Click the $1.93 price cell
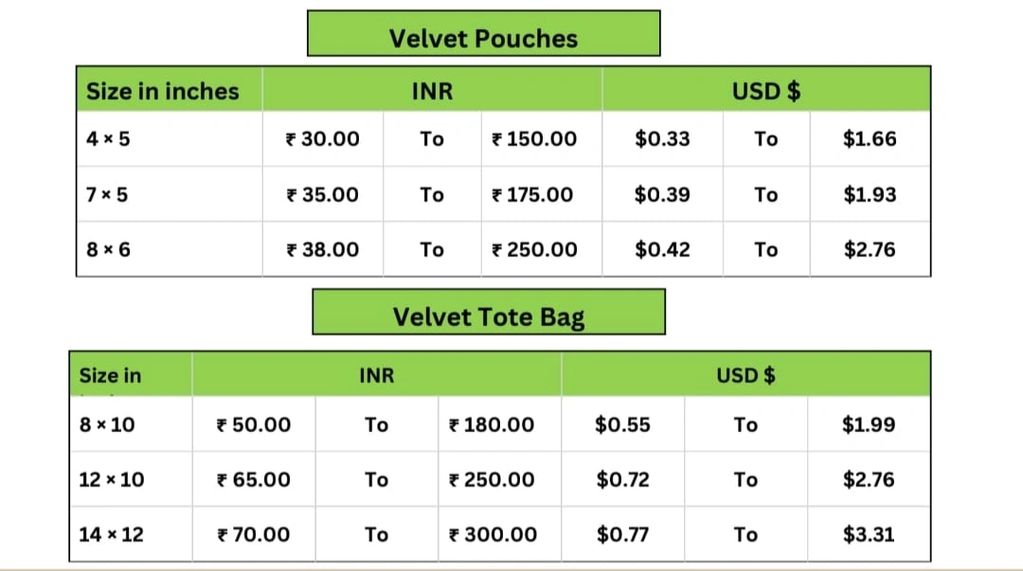Screen dimensions: 1023x571 click(870, 194)
